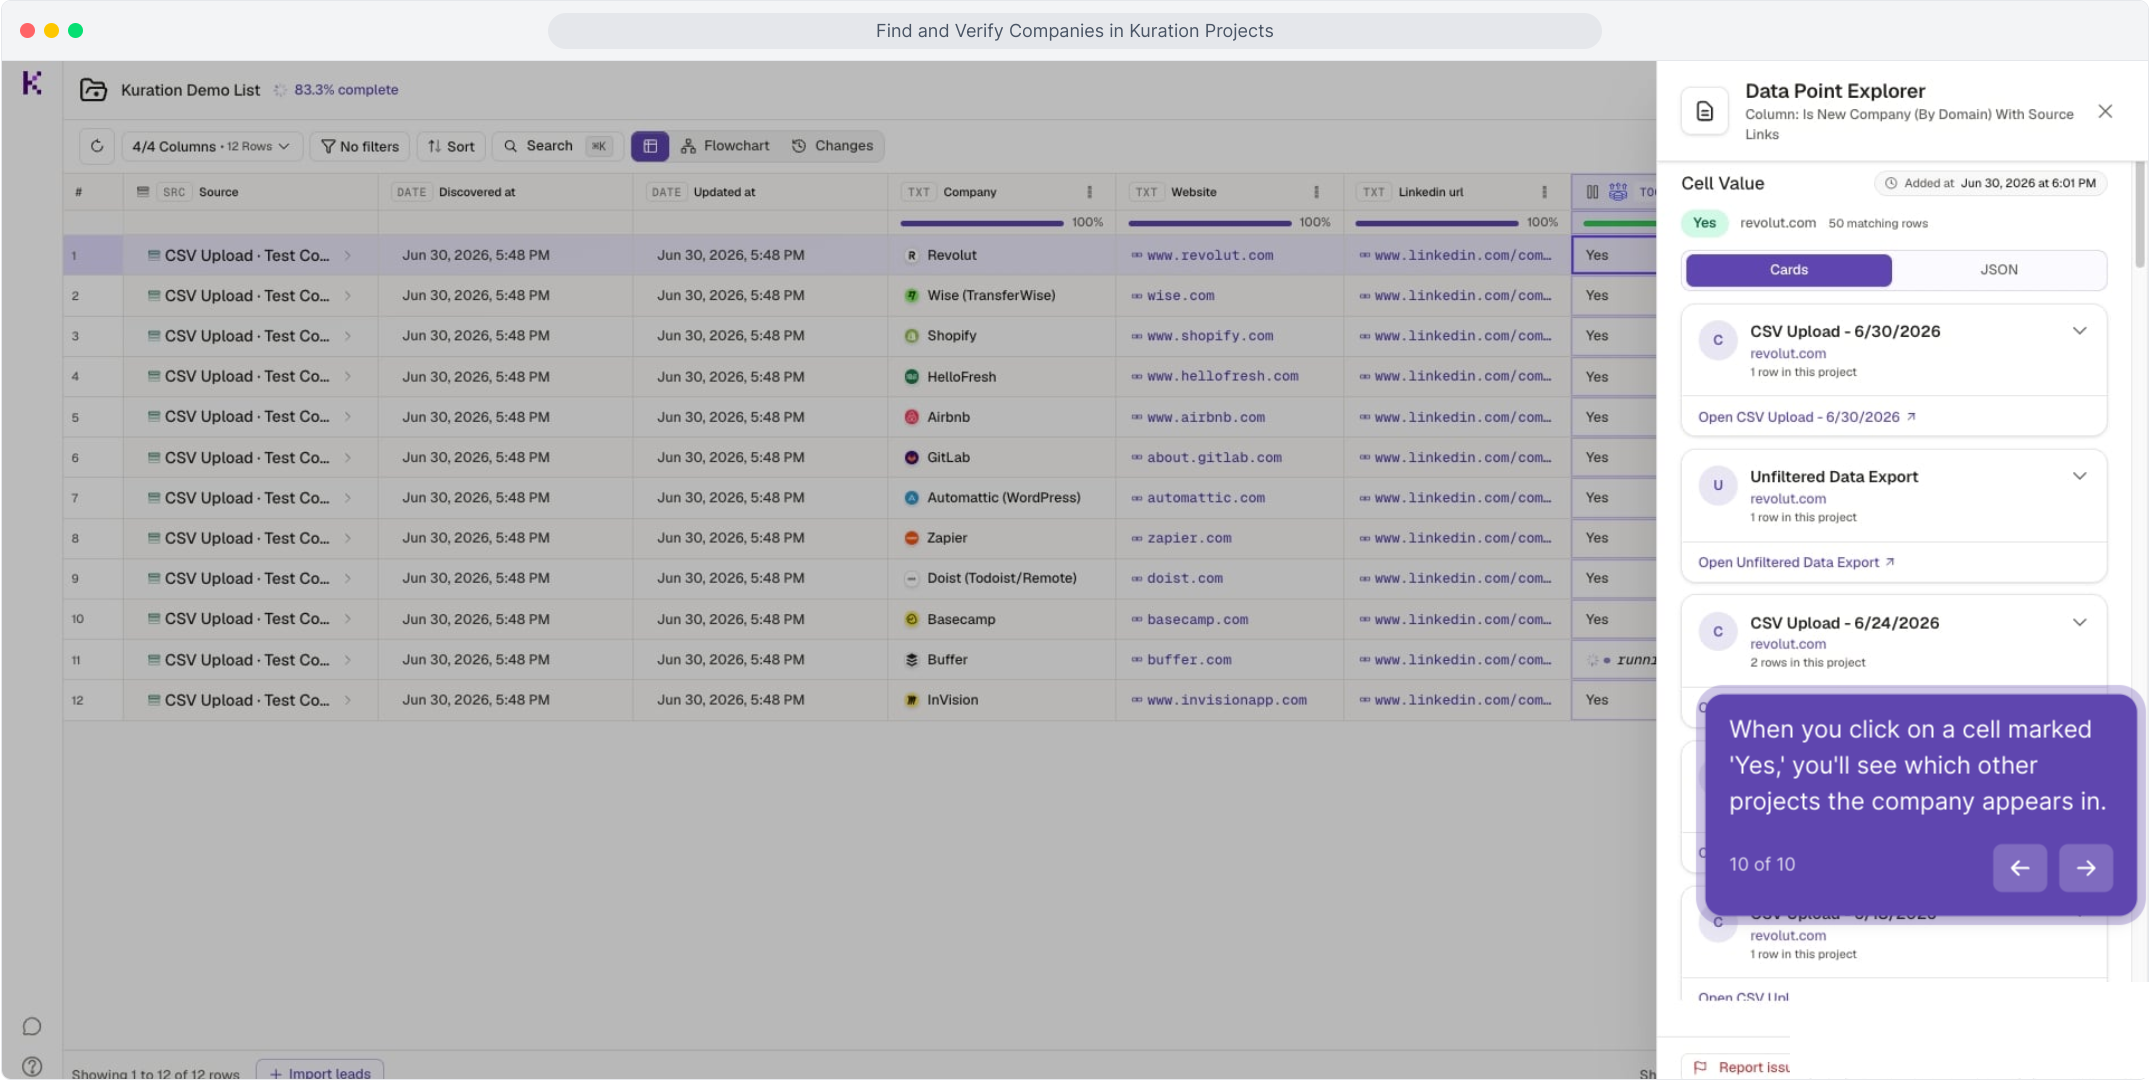Go to next tour step arrow
The width and height of the screenshot is (2150, 1080).
(x=2085, y=867)
